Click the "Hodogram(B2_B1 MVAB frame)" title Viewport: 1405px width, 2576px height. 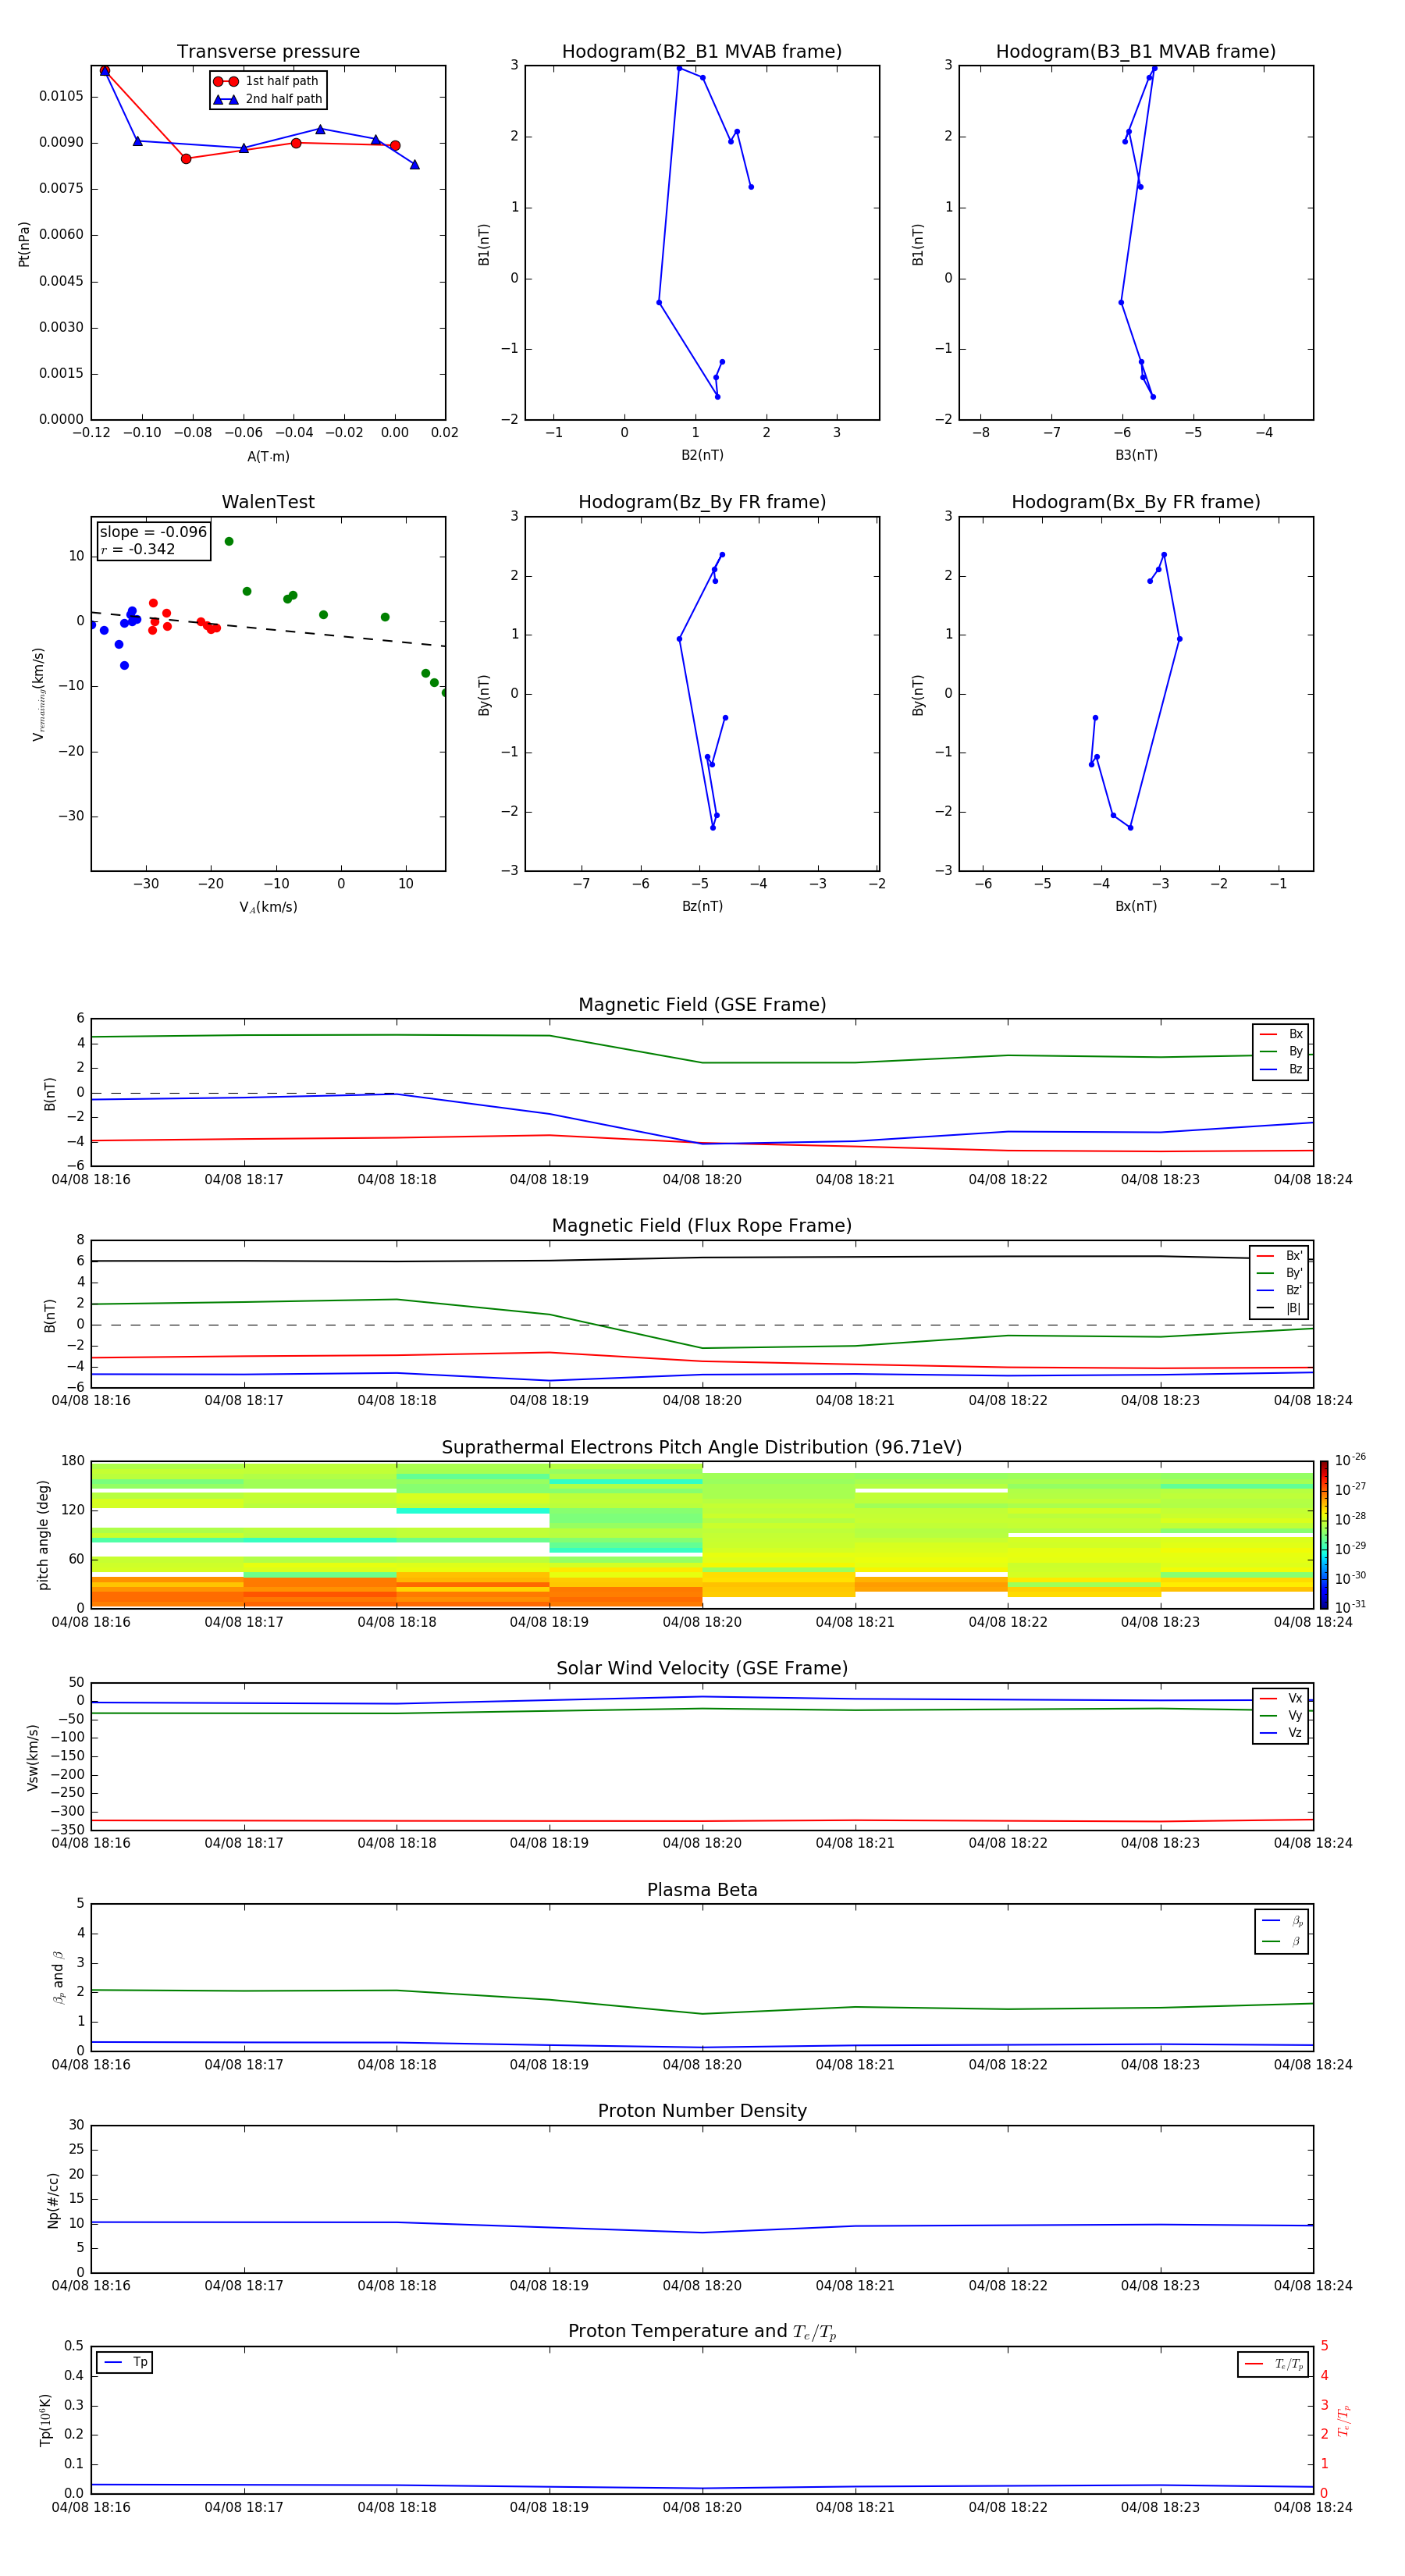coord(702,52)
